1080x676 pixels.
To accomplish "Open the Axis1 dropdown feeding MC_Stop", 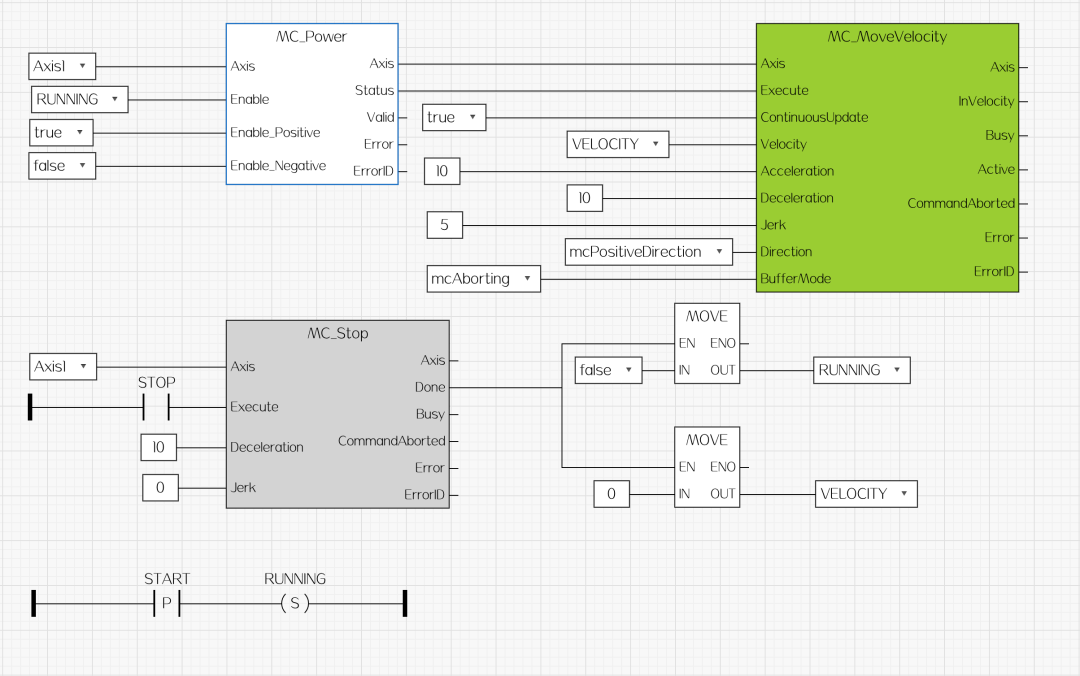I will 63,367.
